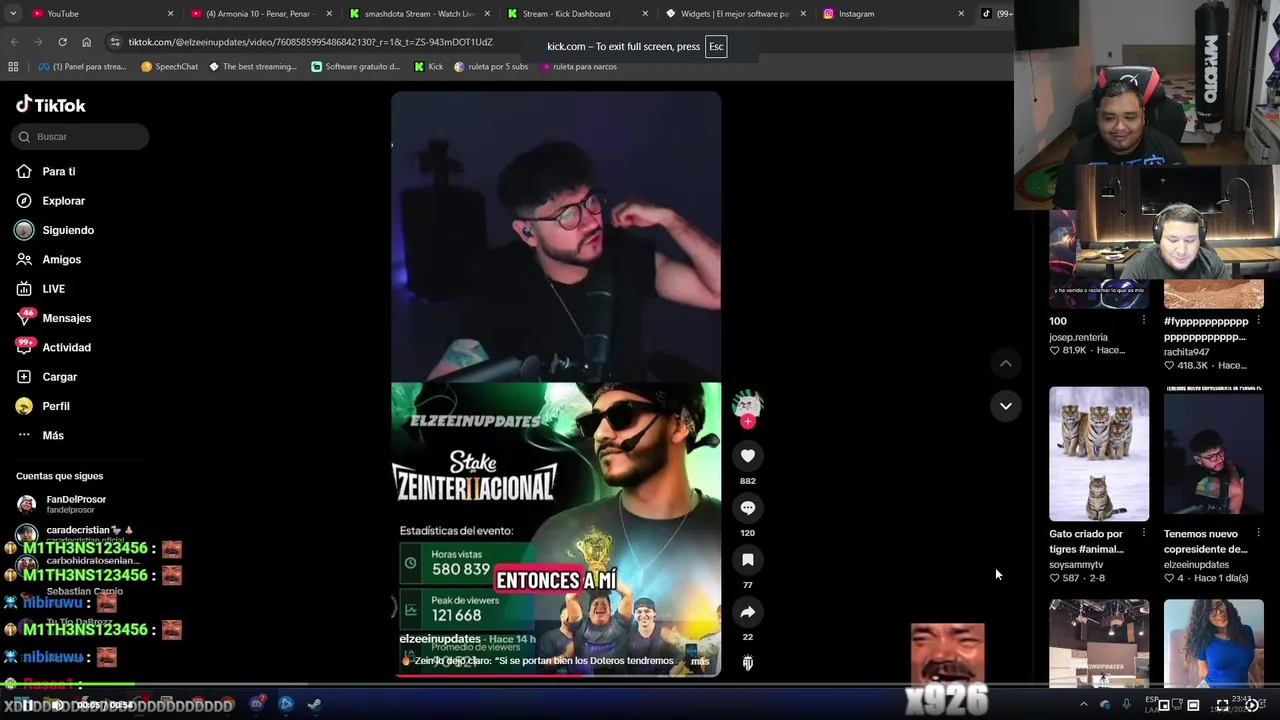
Task: Open the 'Gato criado por tigres' thumbnail
Action: point(1099,454)
